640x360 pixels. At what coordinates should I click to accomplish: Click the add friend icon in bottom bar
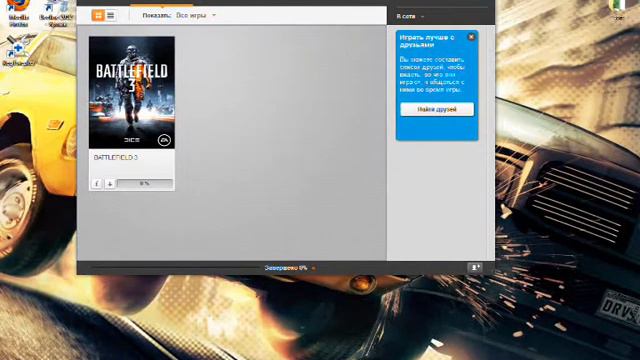click(475, 268)
